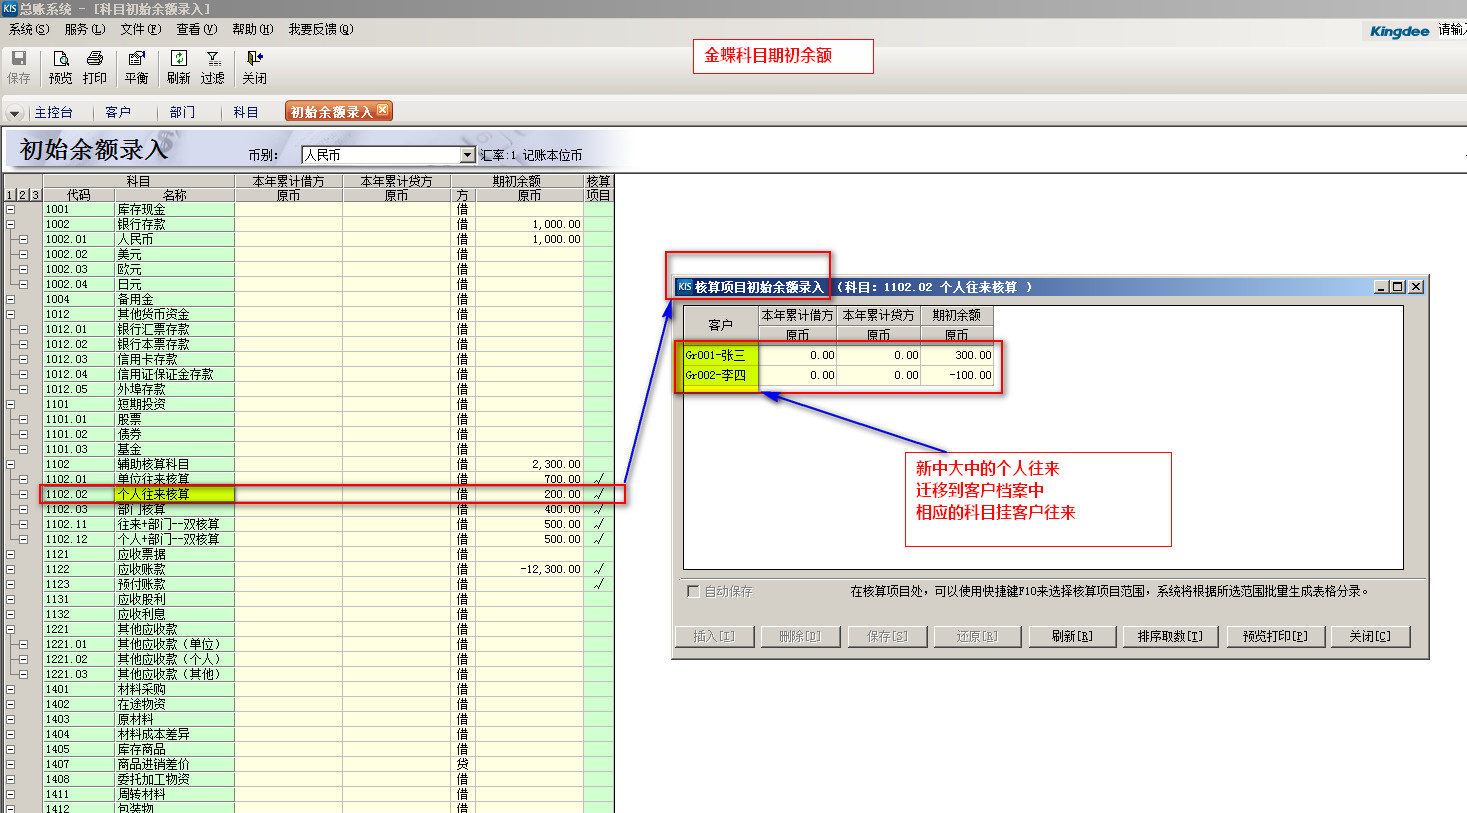Image resolution: width=1467 pixels, height=813 pixels.
Task: Collapse the 1002 银行存款 tree node
Action: pyautogui.click(x=10, y=224)
